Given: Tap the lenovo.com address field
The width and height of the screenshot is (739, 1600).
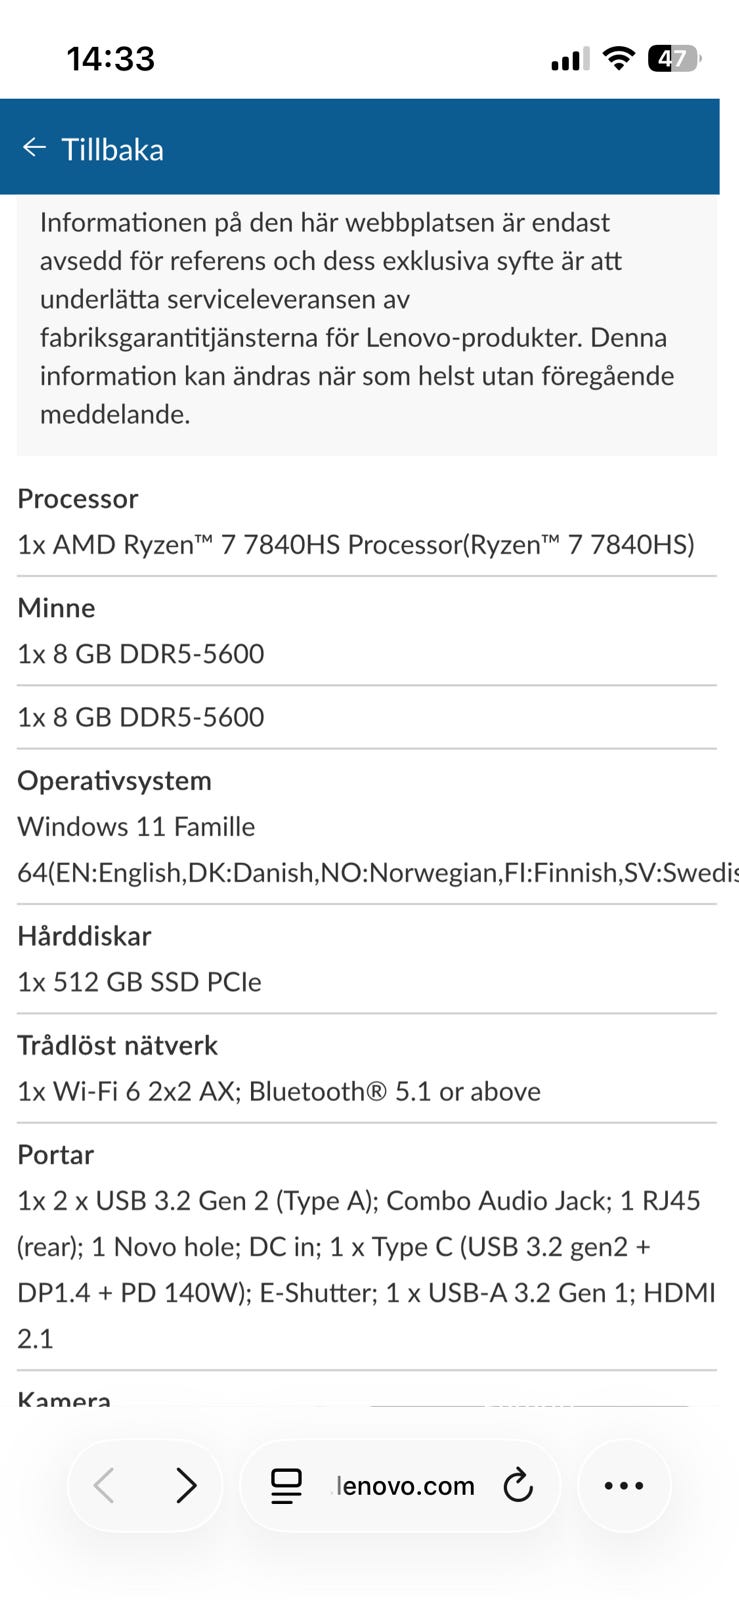Looking at the screenshot, I should 405,1486.
